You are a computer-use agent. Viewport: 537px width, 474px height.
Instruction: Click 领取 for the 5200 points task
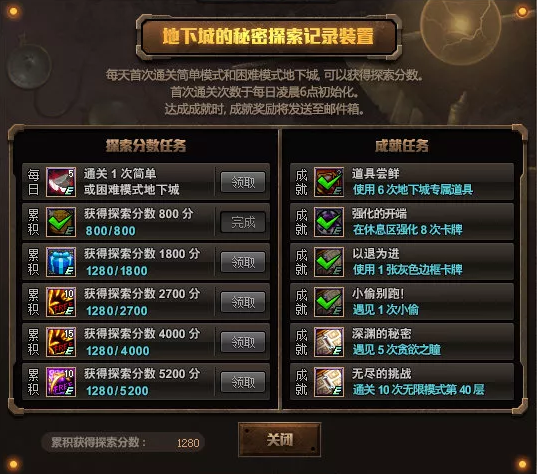(x=243, y=382)
